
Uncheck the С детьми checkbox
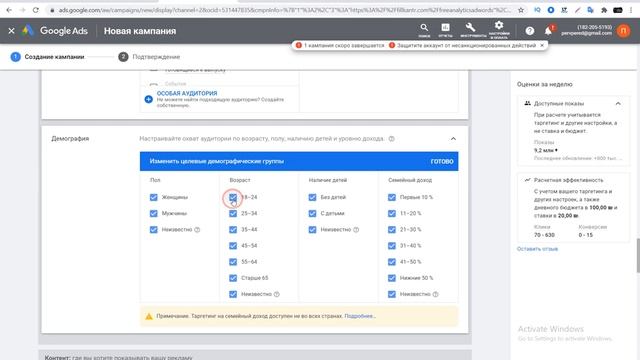(x=312, y=213)
